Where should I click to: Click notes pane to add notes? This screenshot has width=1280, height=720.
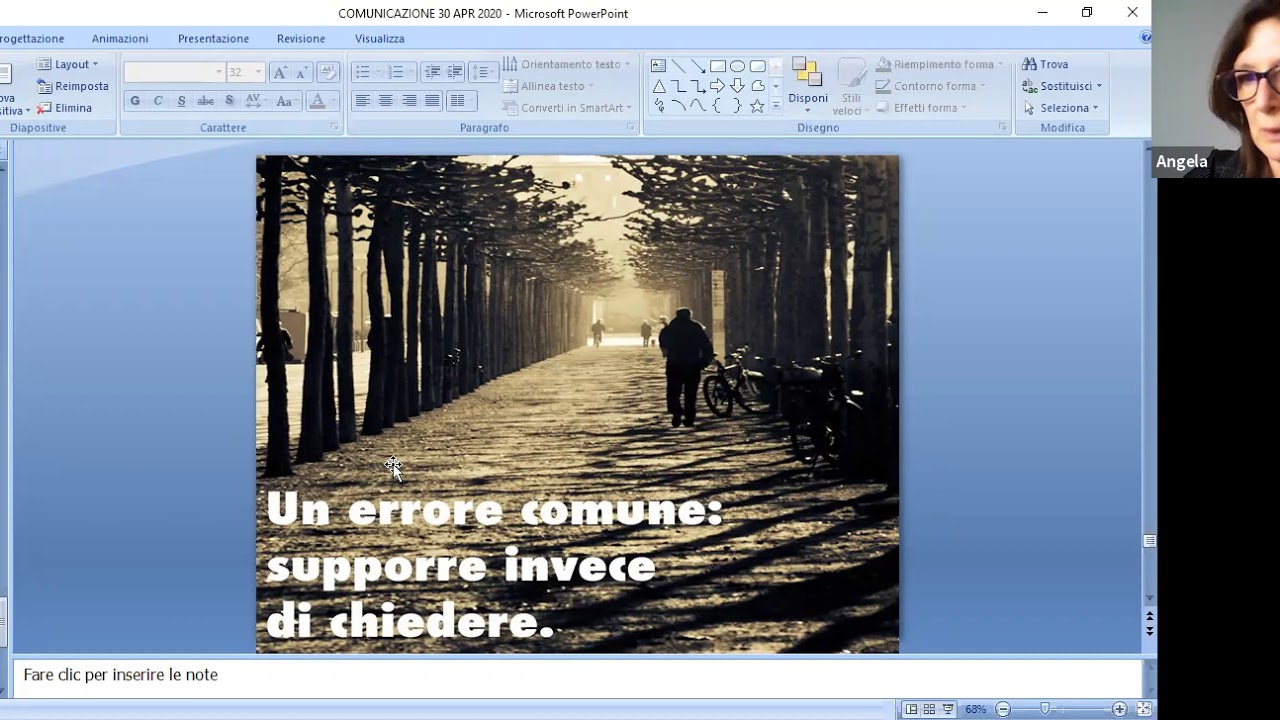tap(578, 676)
